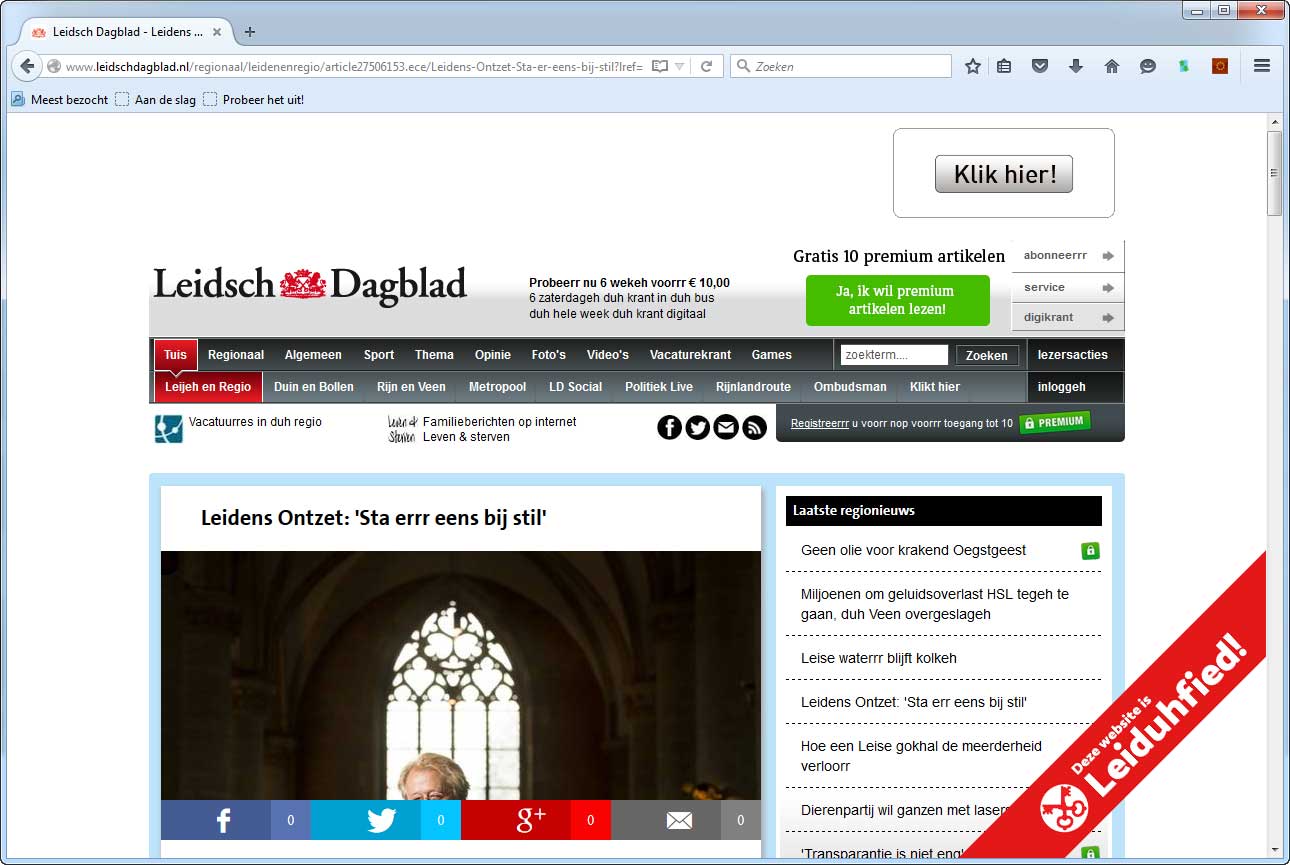Go to Metropool section

[x=497, y=387]
